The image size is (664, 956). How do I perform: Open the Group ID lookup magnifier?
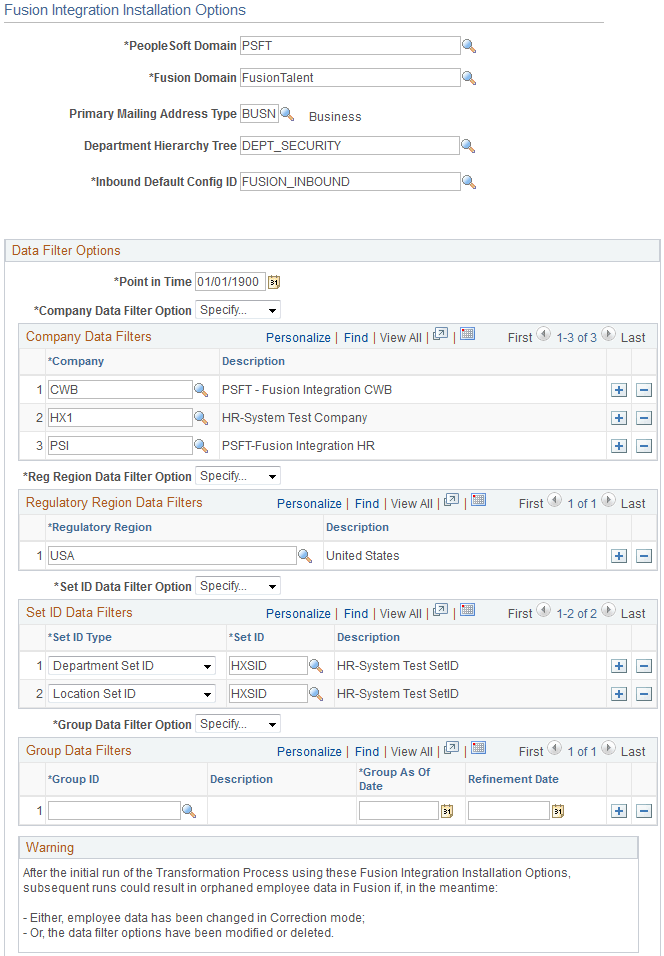(x=189, y=810)
